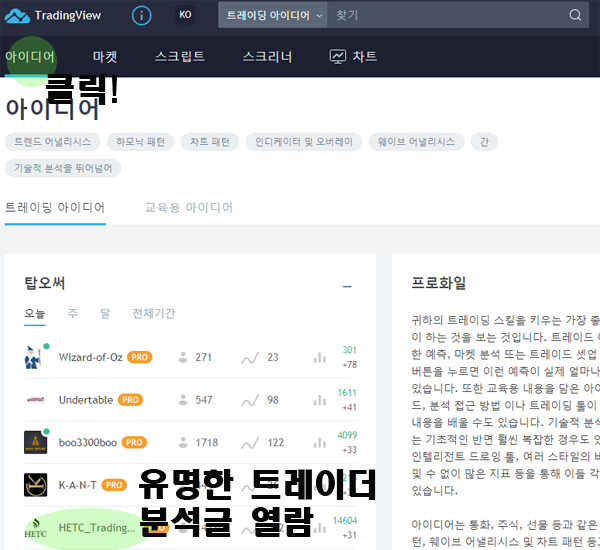
Task: Click the reputation bar icon in Wizard-of-Oz row
Action: 320,358
